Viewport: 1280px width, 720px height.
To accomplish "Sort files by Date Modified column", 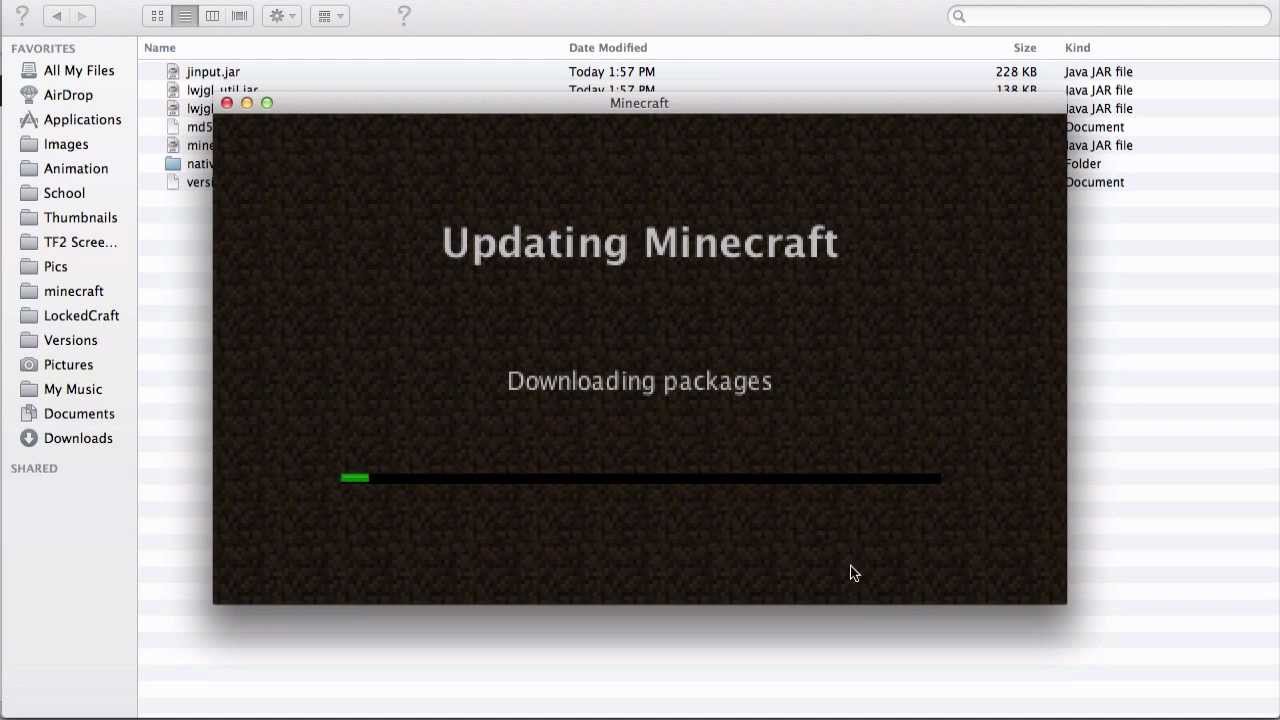I will [x=608, y=48].
